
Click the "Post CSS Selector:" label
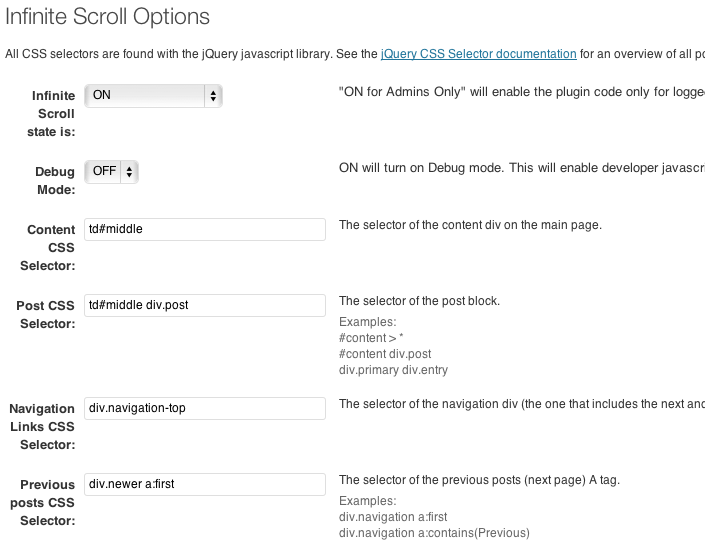(45, 315)
